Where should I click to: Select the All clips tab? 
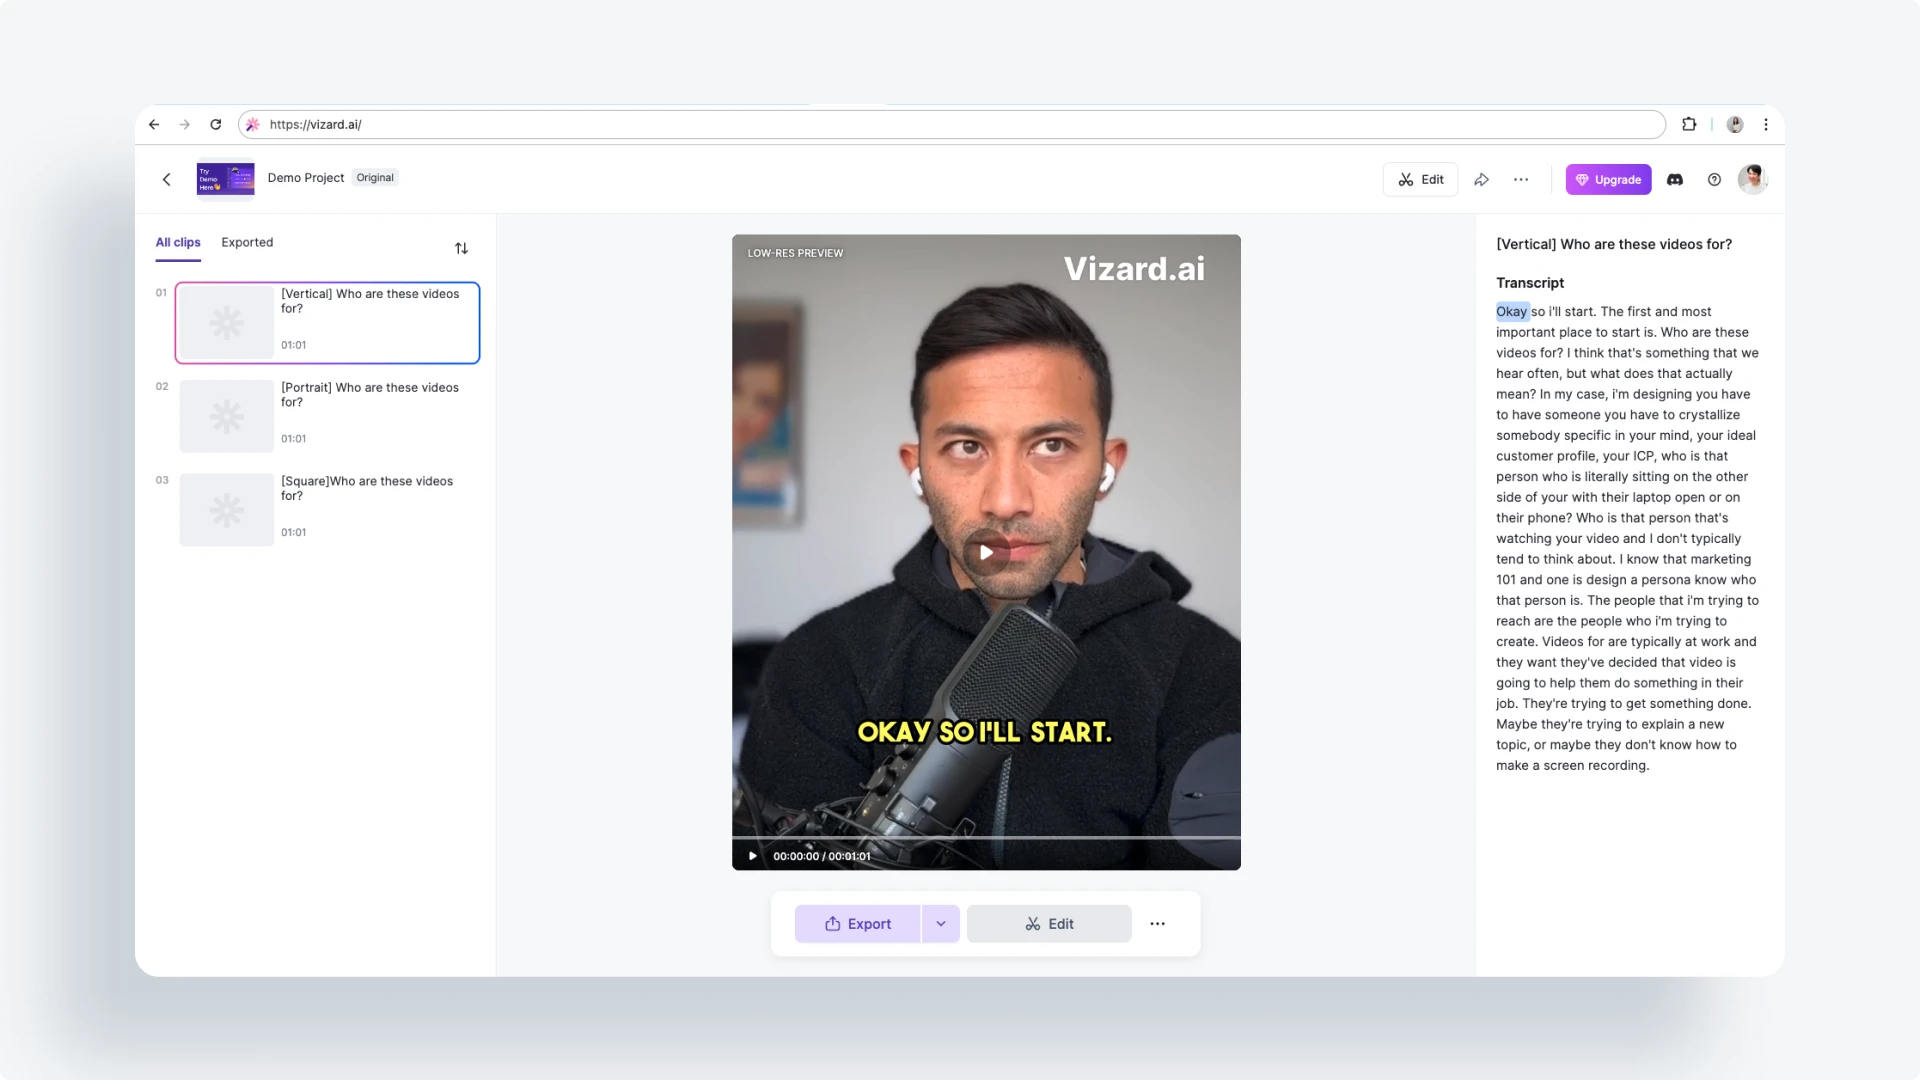coord(178,243)
